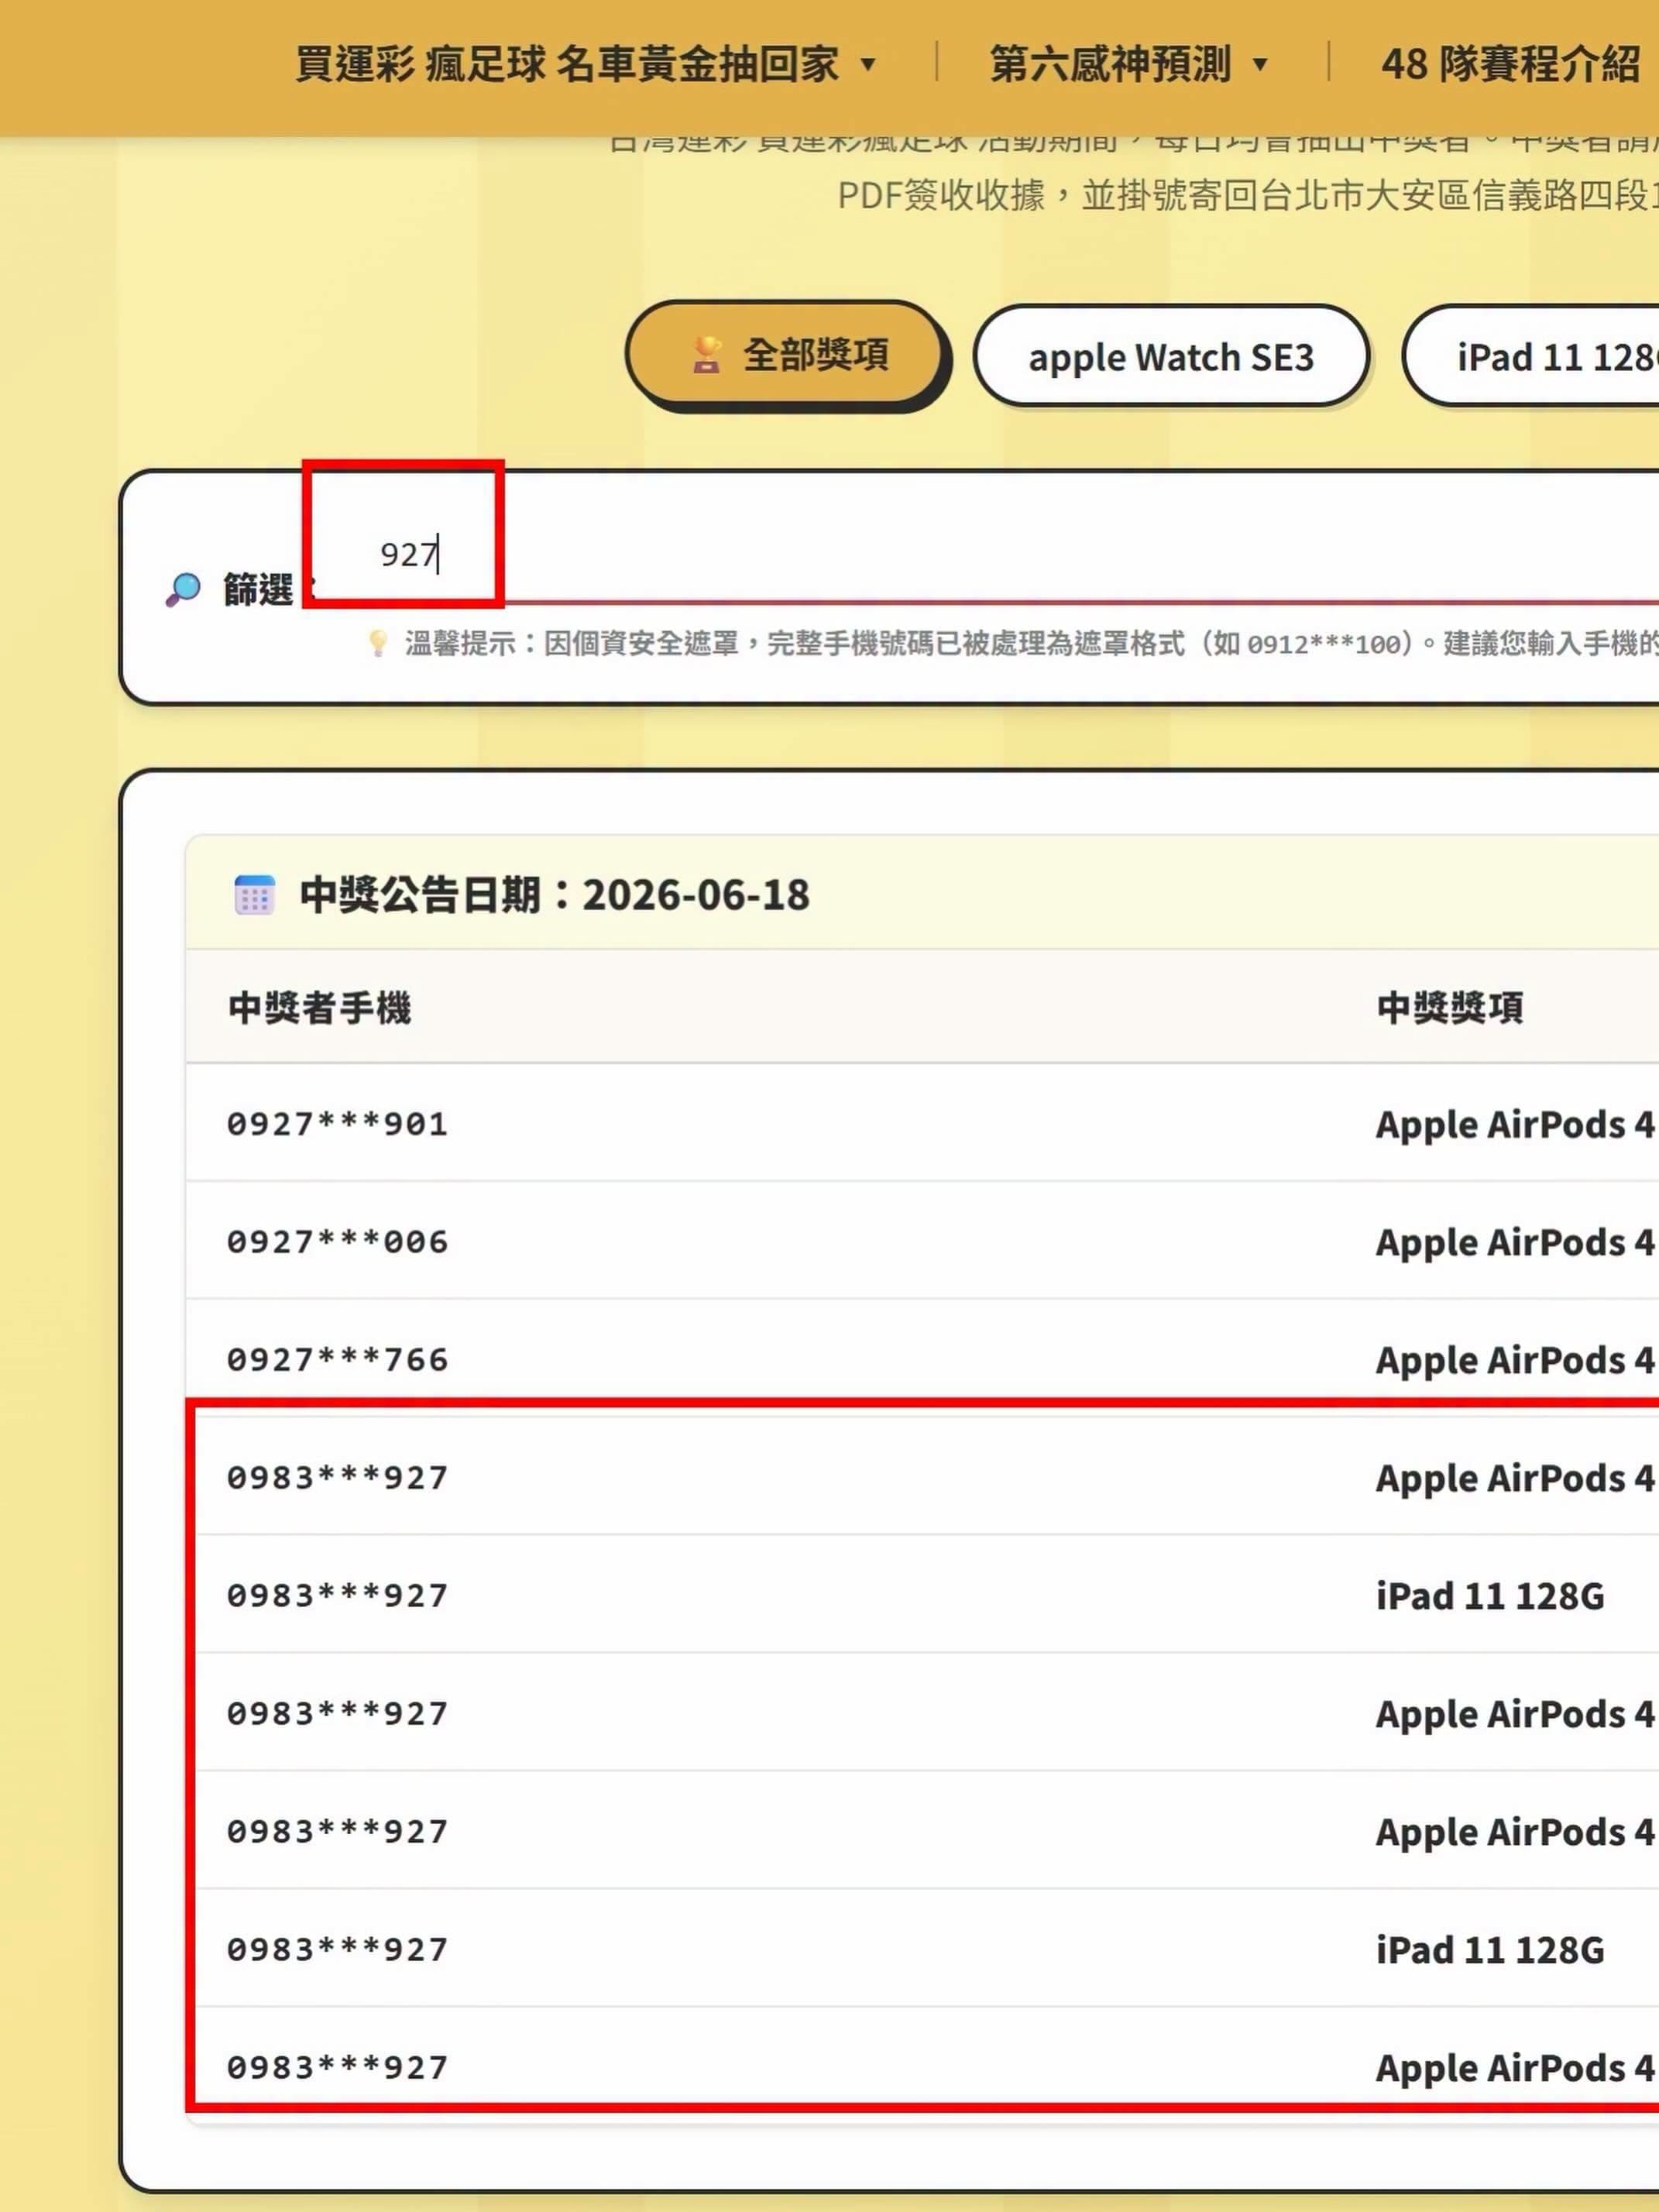Click the 中獎公告日期：2026-06-18 heading

(555, 894)
